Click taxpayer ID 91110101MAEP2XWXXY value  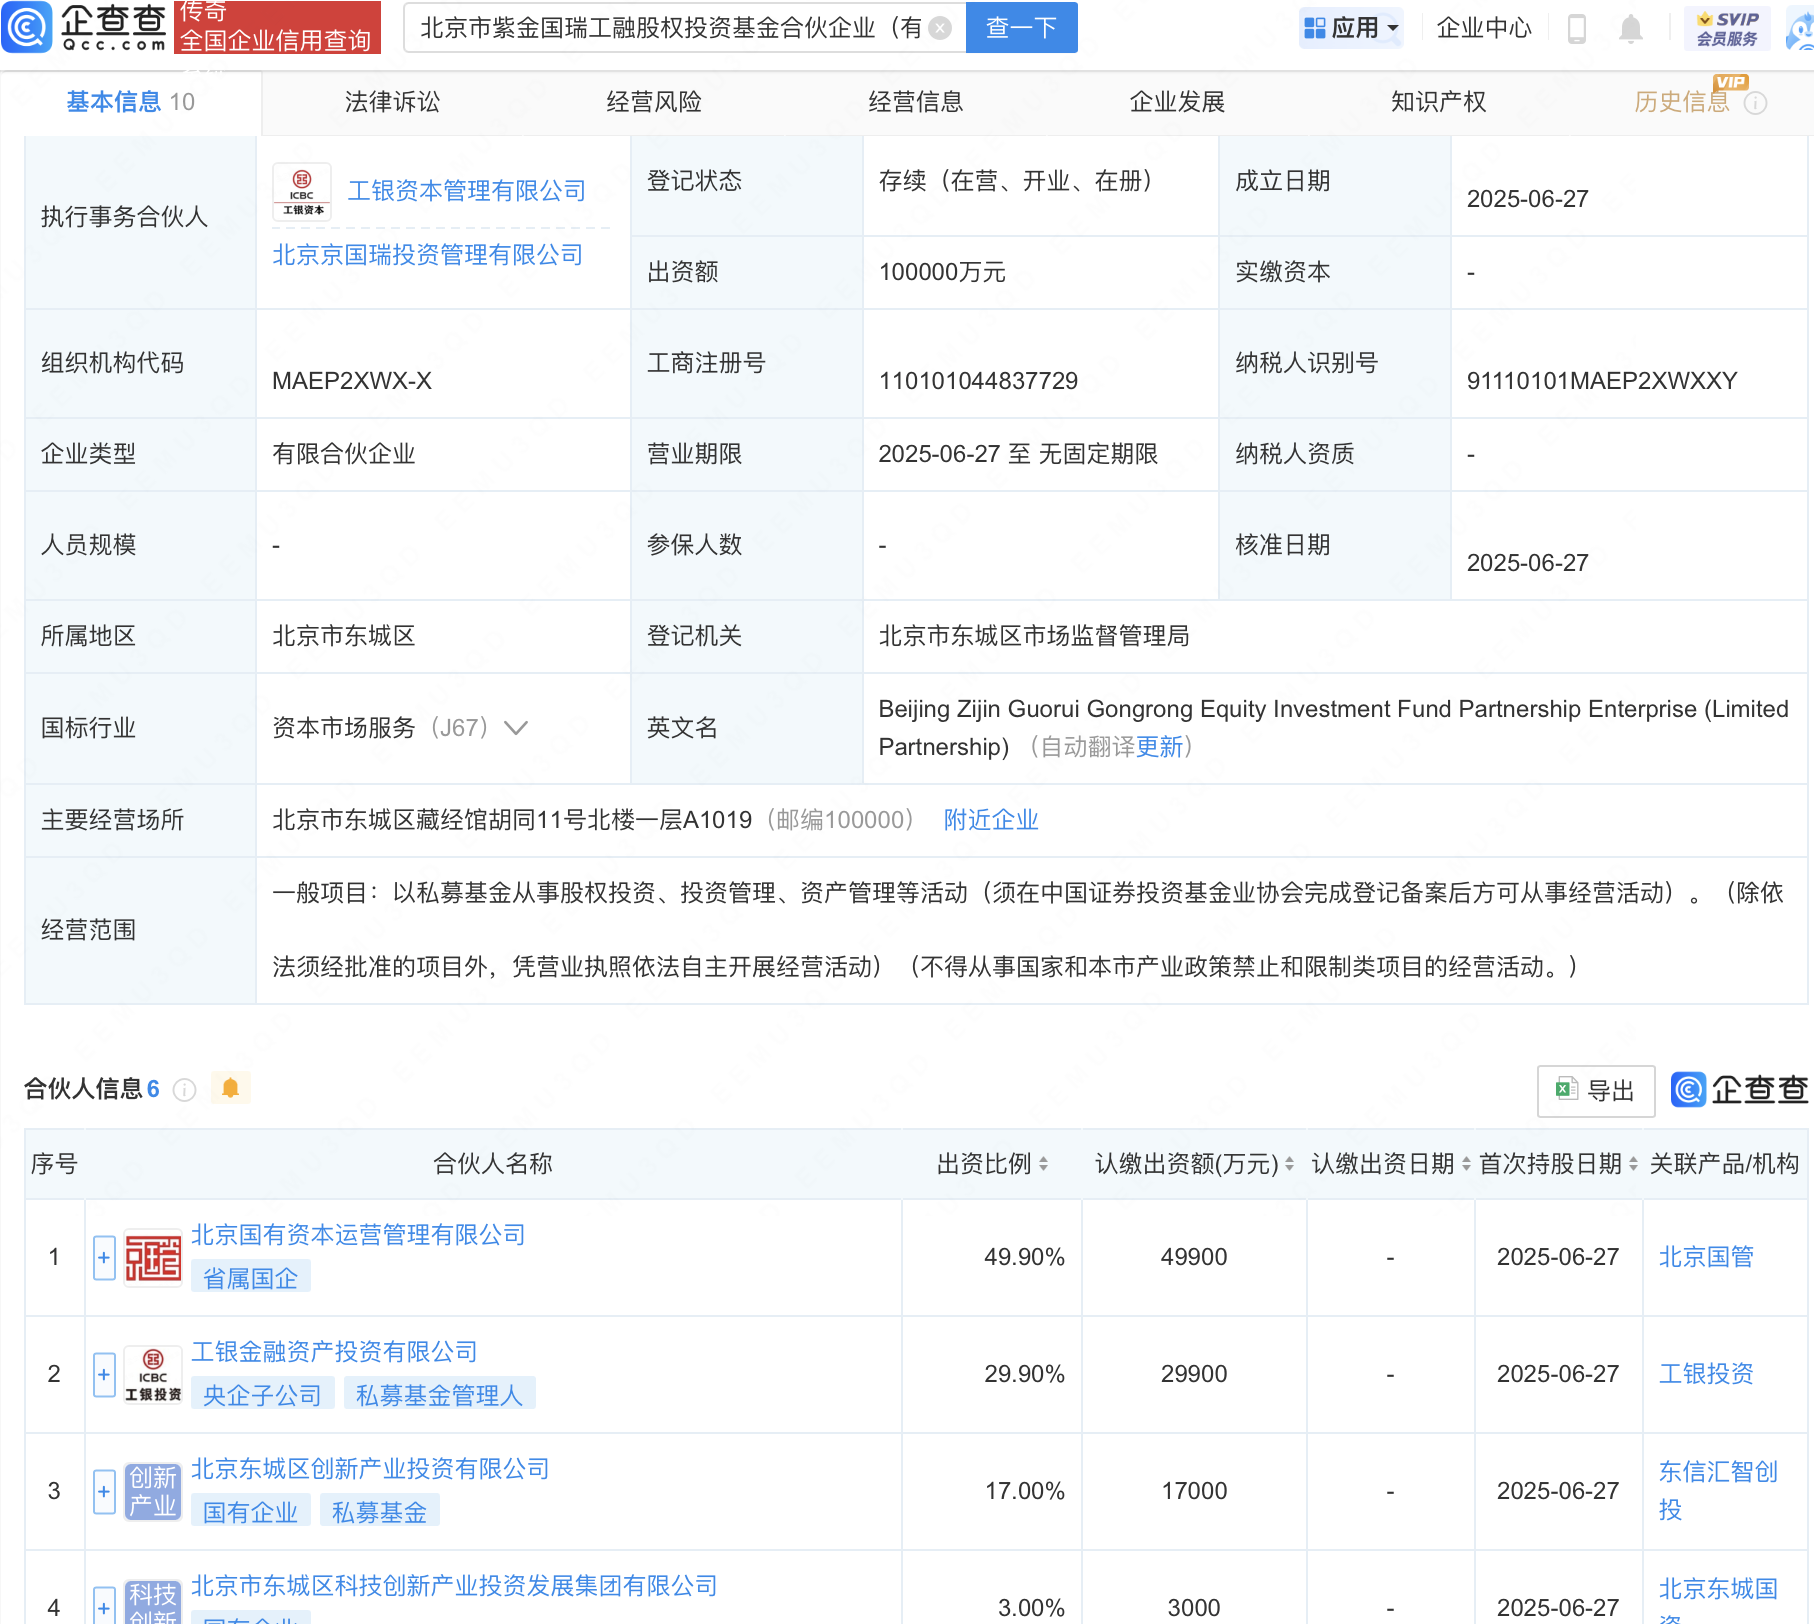(1601, 381)
